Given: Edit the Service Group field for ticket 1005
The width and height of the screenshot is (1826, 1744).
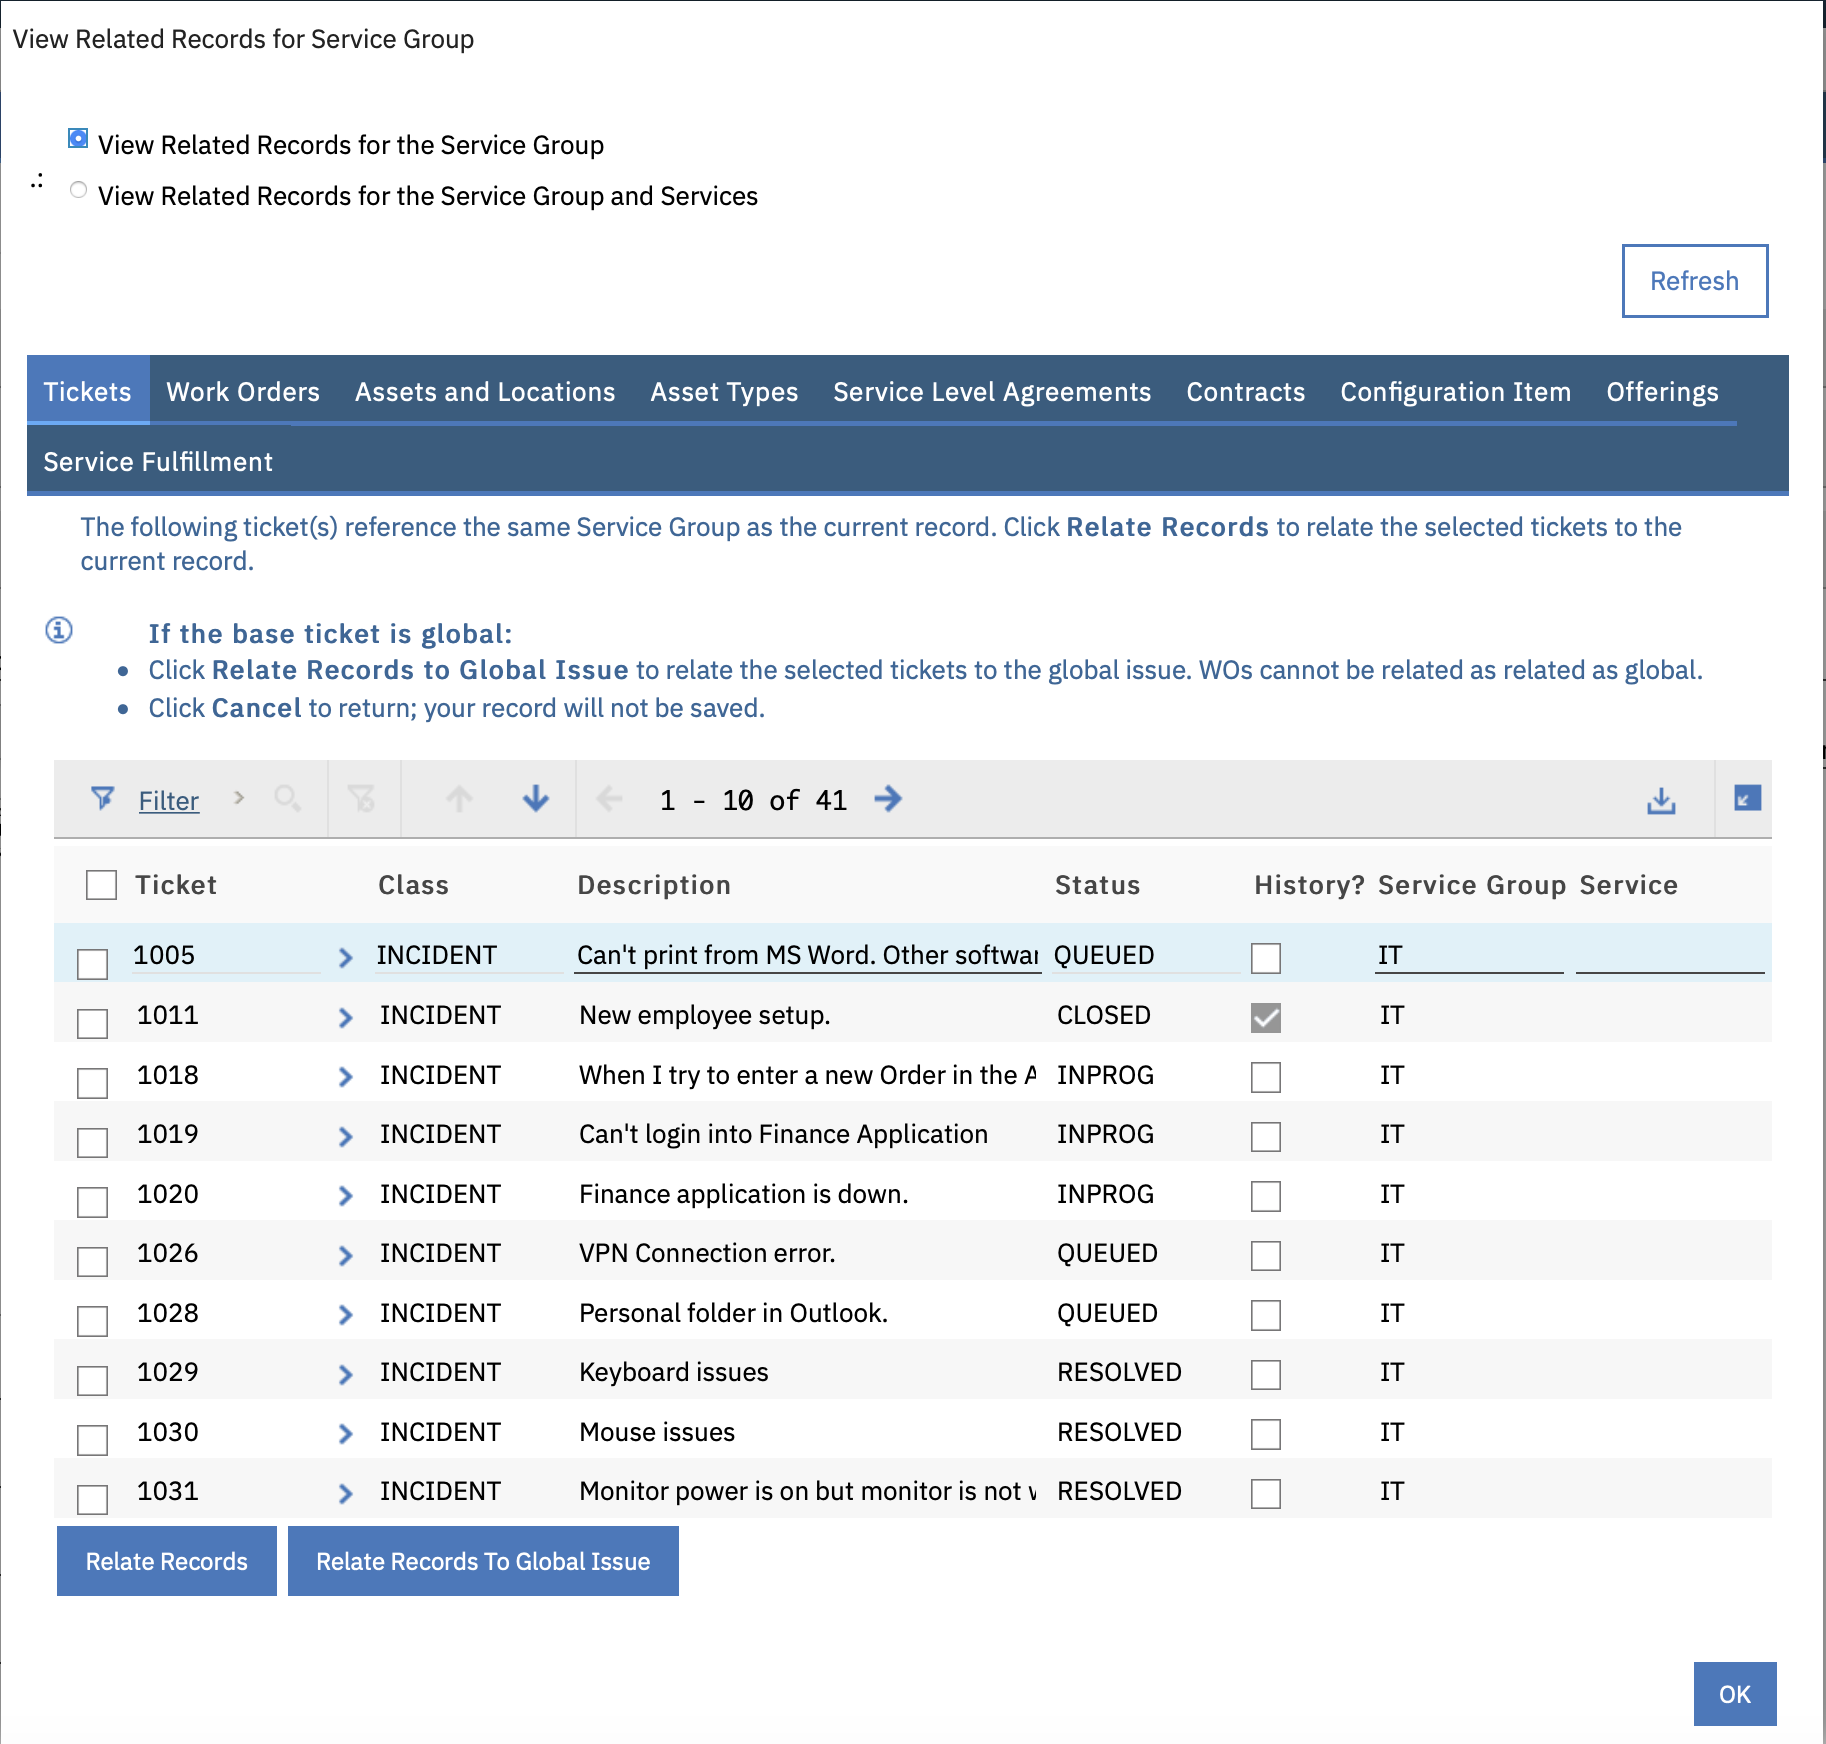Looking at the screenshot, I should click(x=1468, y=955).
